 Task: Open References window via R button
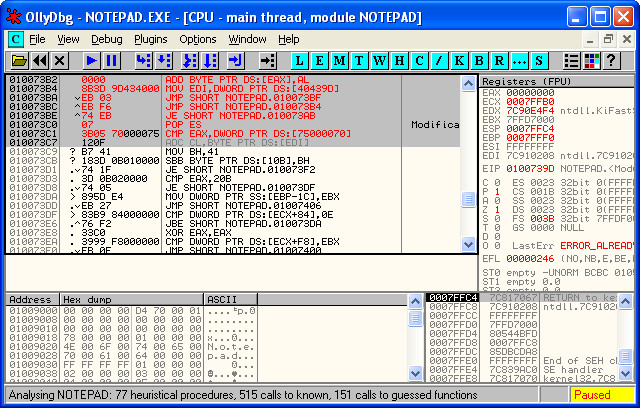click(x=499, y=61)
